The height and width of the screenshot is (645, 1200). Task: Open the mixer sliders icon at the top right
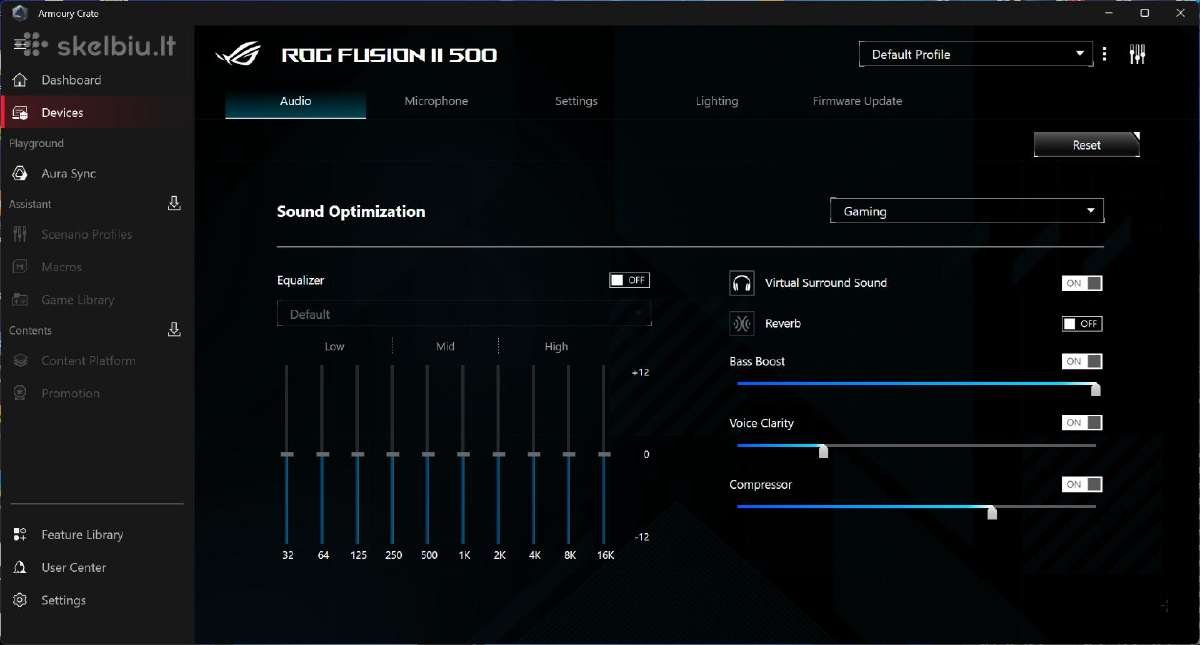[1137, 54]
